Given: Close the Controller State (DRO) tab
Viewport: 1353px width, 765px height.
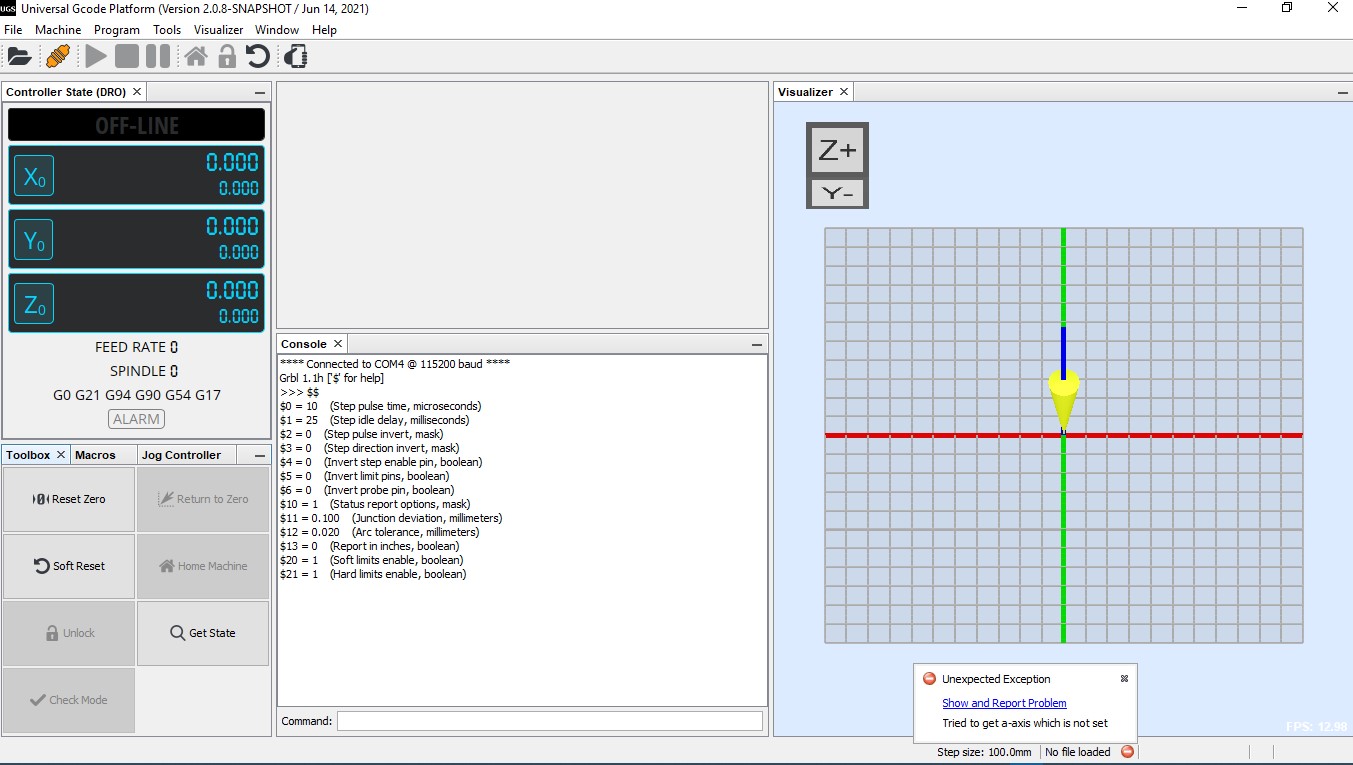Looking at the screenshot, I should [x=137, y=92].
